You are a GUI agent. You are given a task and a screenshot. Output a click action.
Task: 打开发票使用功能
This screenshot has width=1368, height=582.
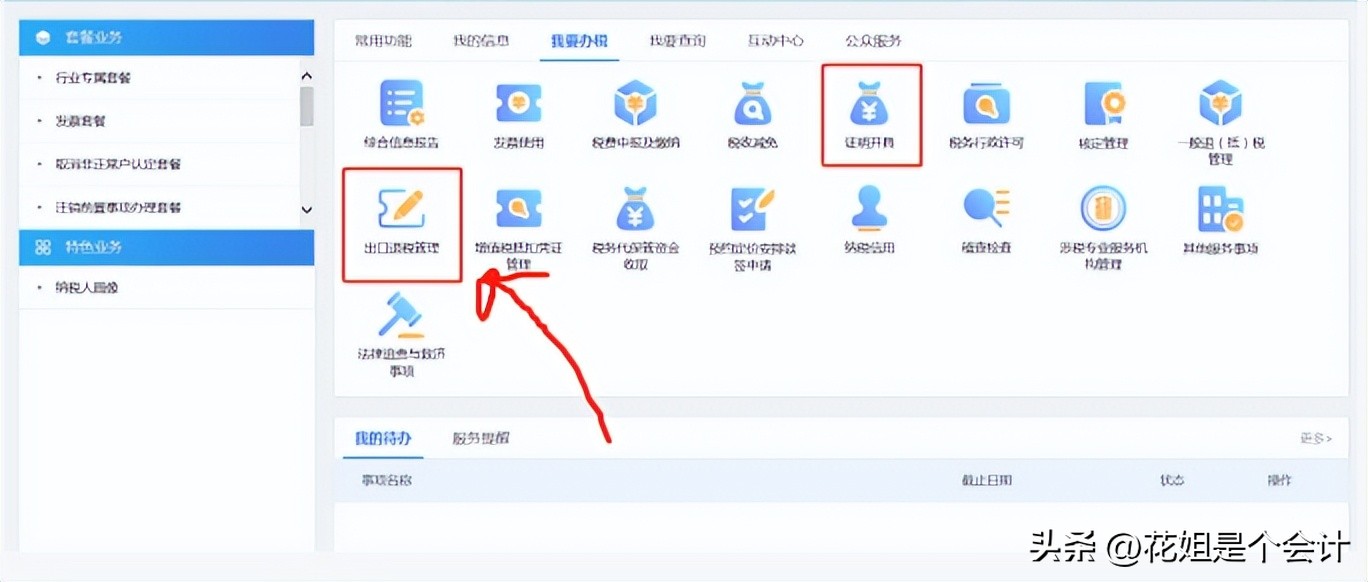click(518, 110)
